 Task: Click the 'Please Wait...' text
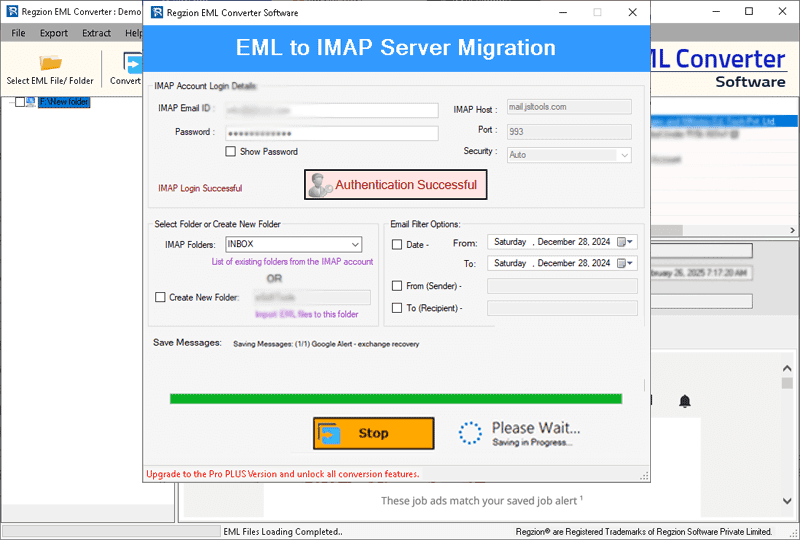click(536, 428)
